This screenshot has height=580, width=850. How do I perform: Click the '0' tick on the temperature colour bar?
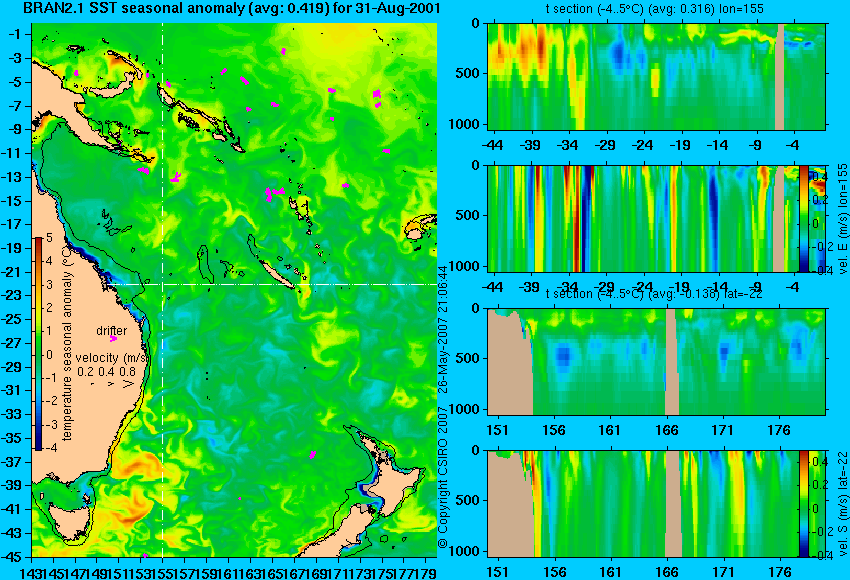click(x=49, y=355)
